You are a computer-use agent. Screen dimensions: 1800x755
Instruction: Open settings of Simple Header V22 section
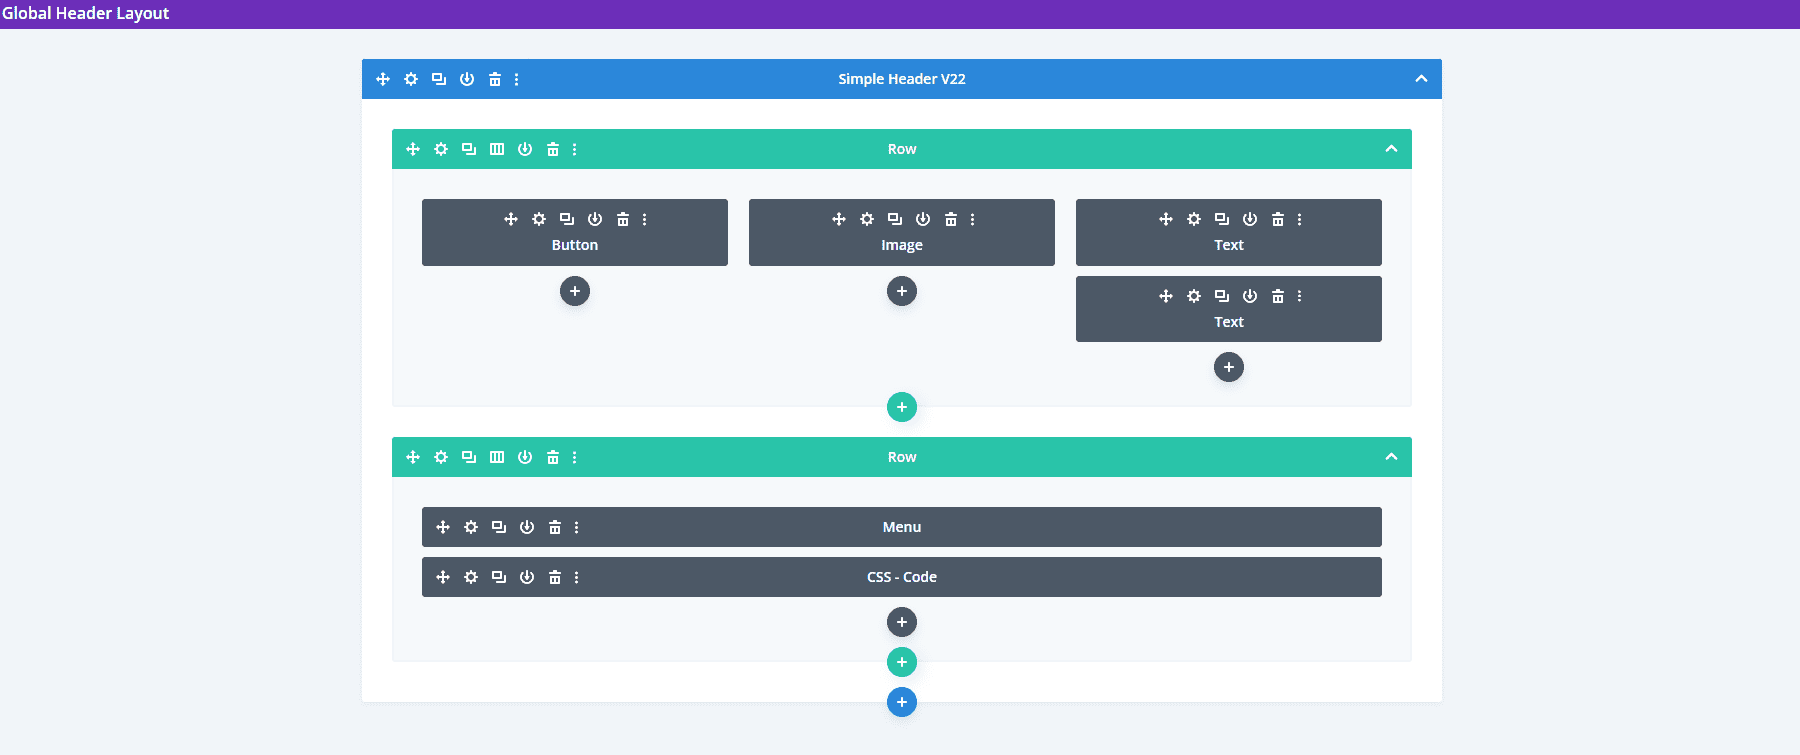tap(411, 79)
